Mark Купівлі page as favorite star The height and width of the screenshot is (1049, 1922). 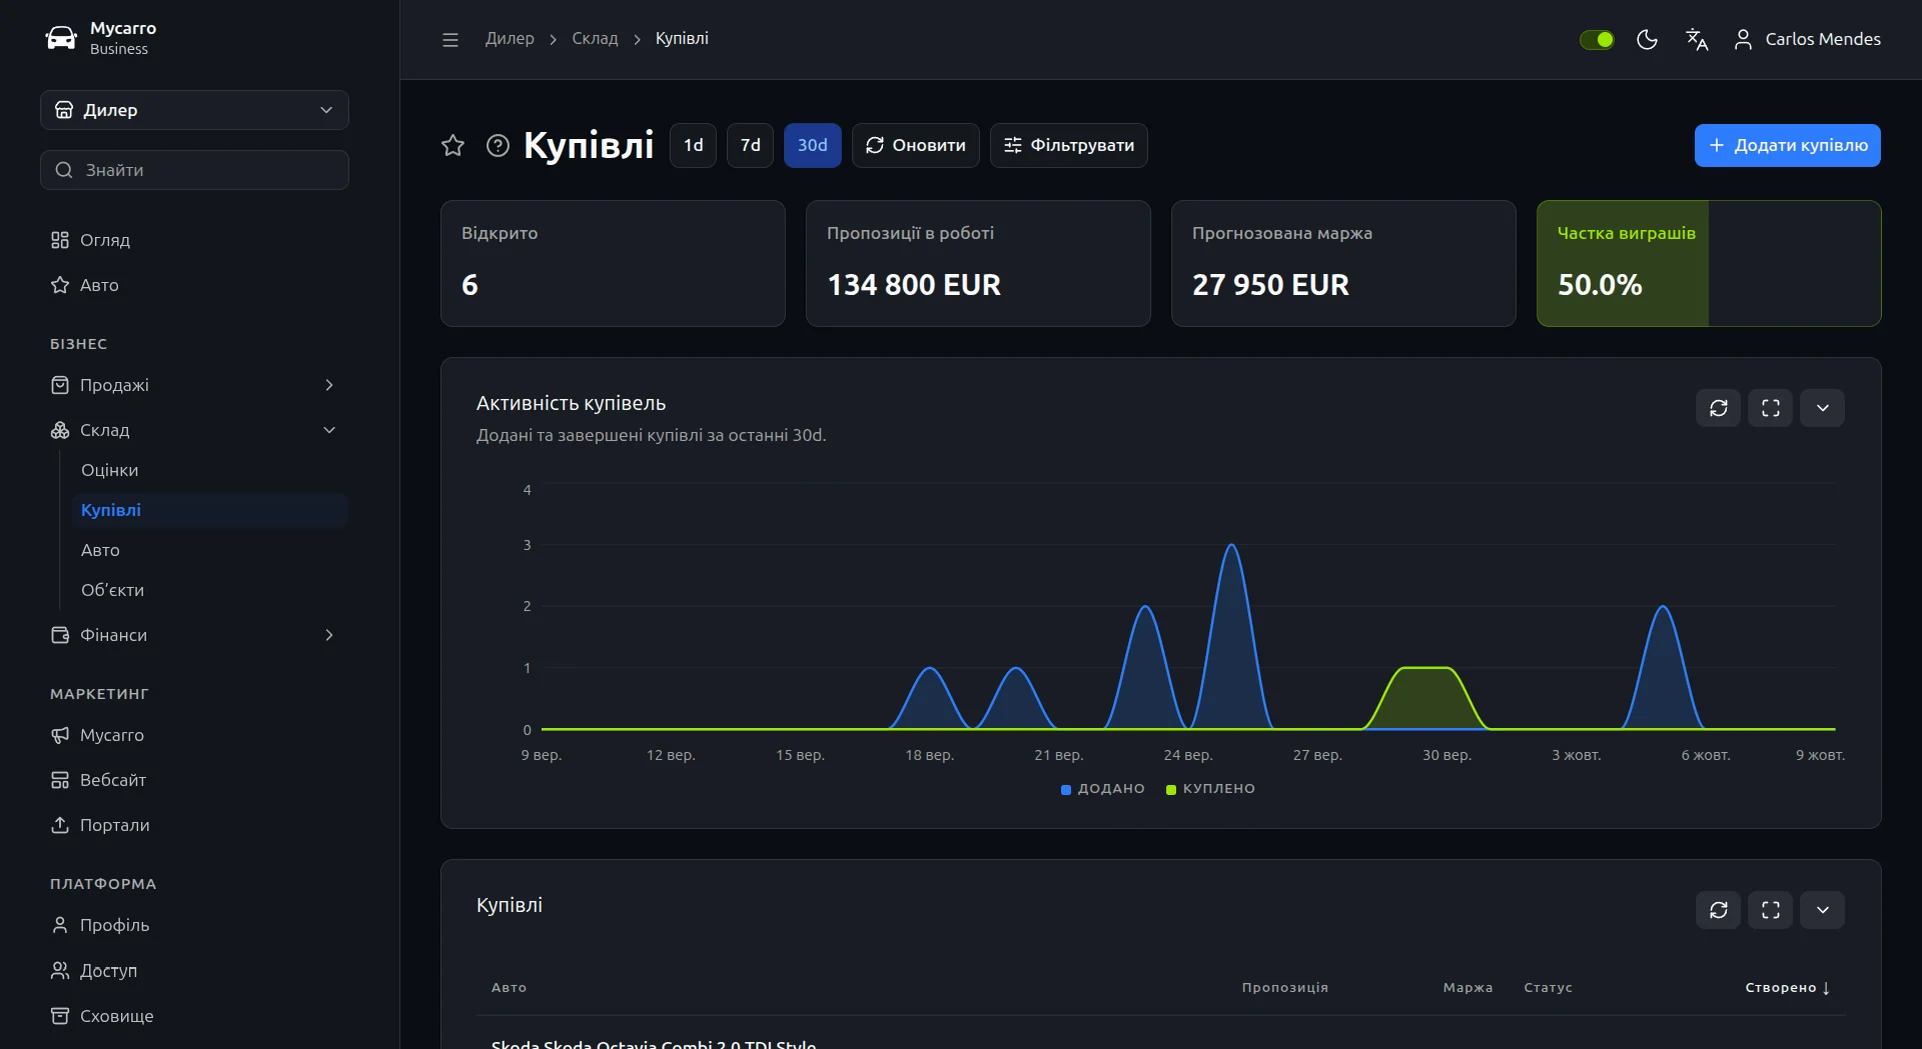point(453,145)
